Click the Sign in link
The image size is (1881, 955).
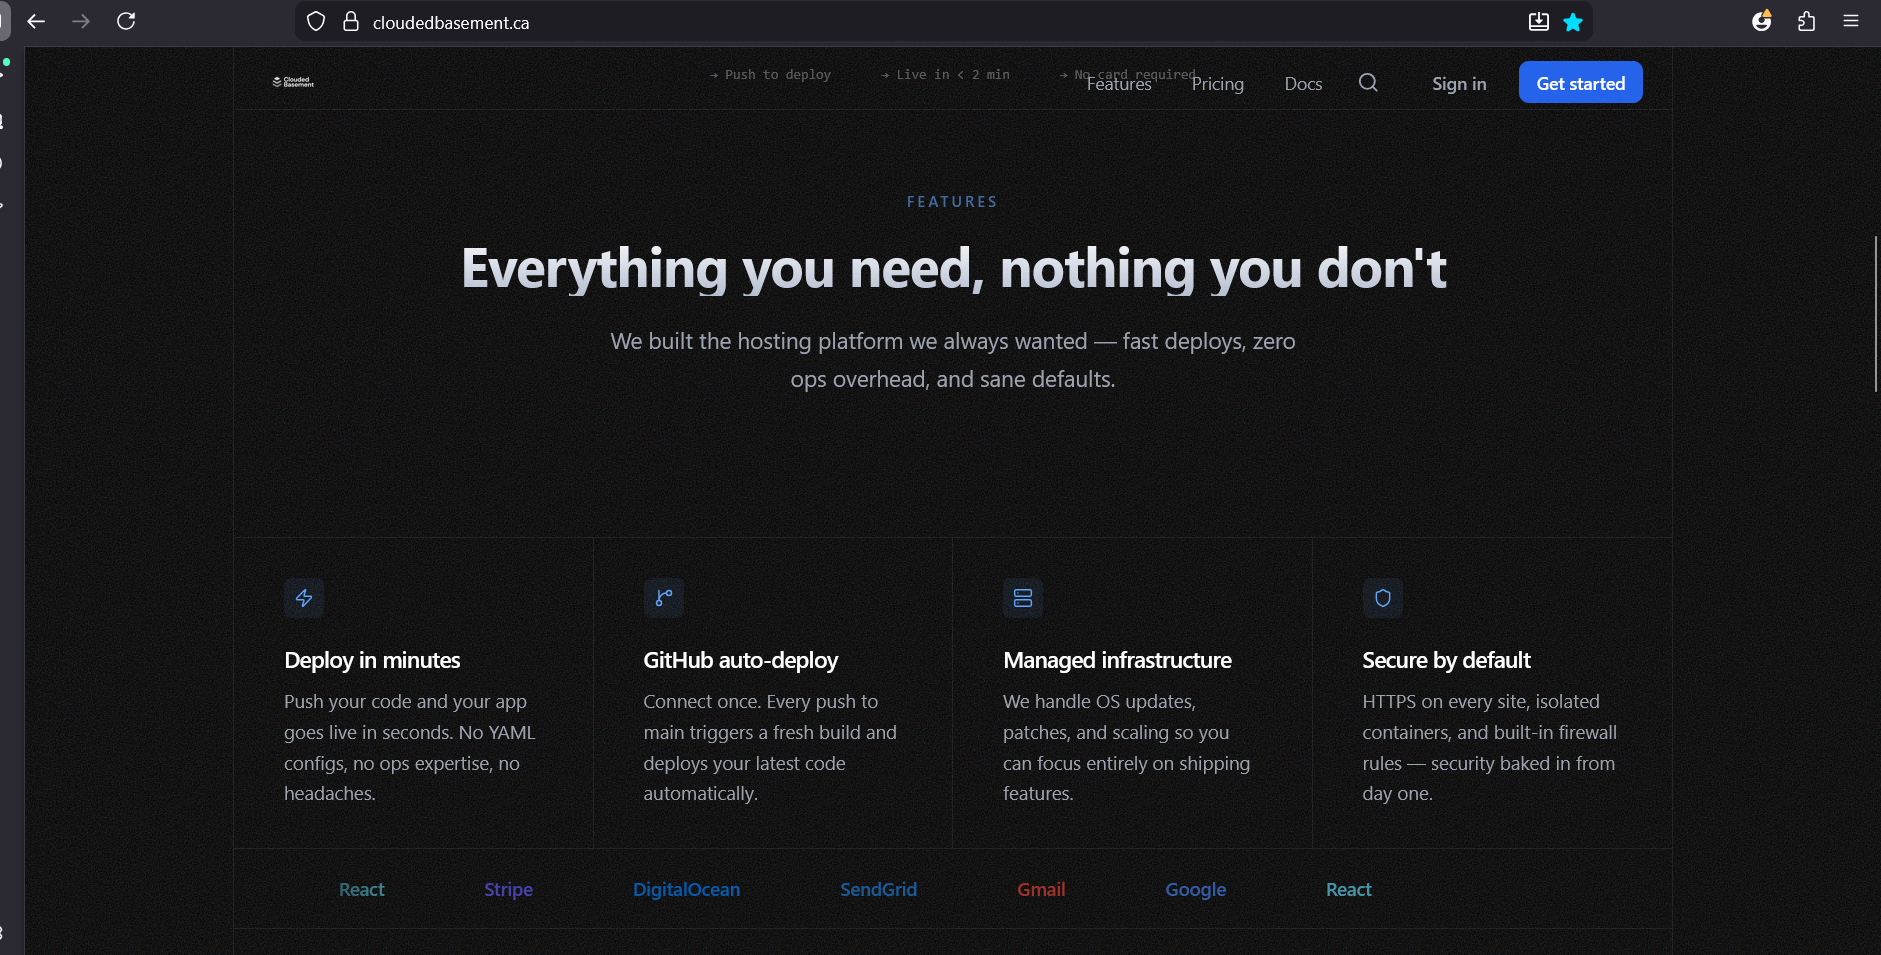click(x=1458, y=84)
